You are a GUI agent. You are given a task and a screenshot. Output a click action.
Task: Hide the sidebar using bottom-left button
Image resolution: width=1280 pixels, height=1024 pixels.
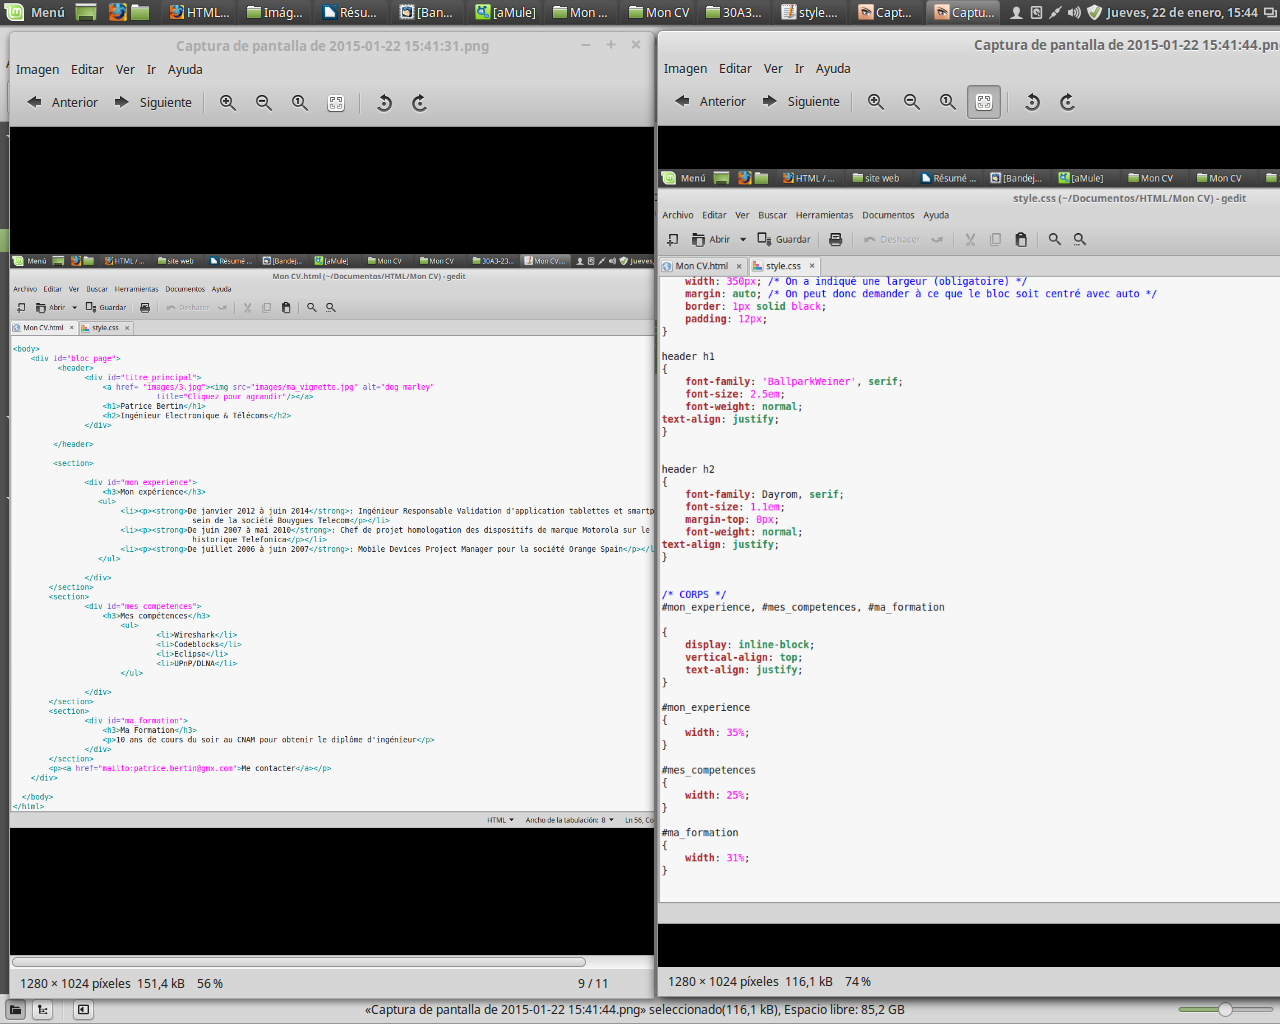84,1010
